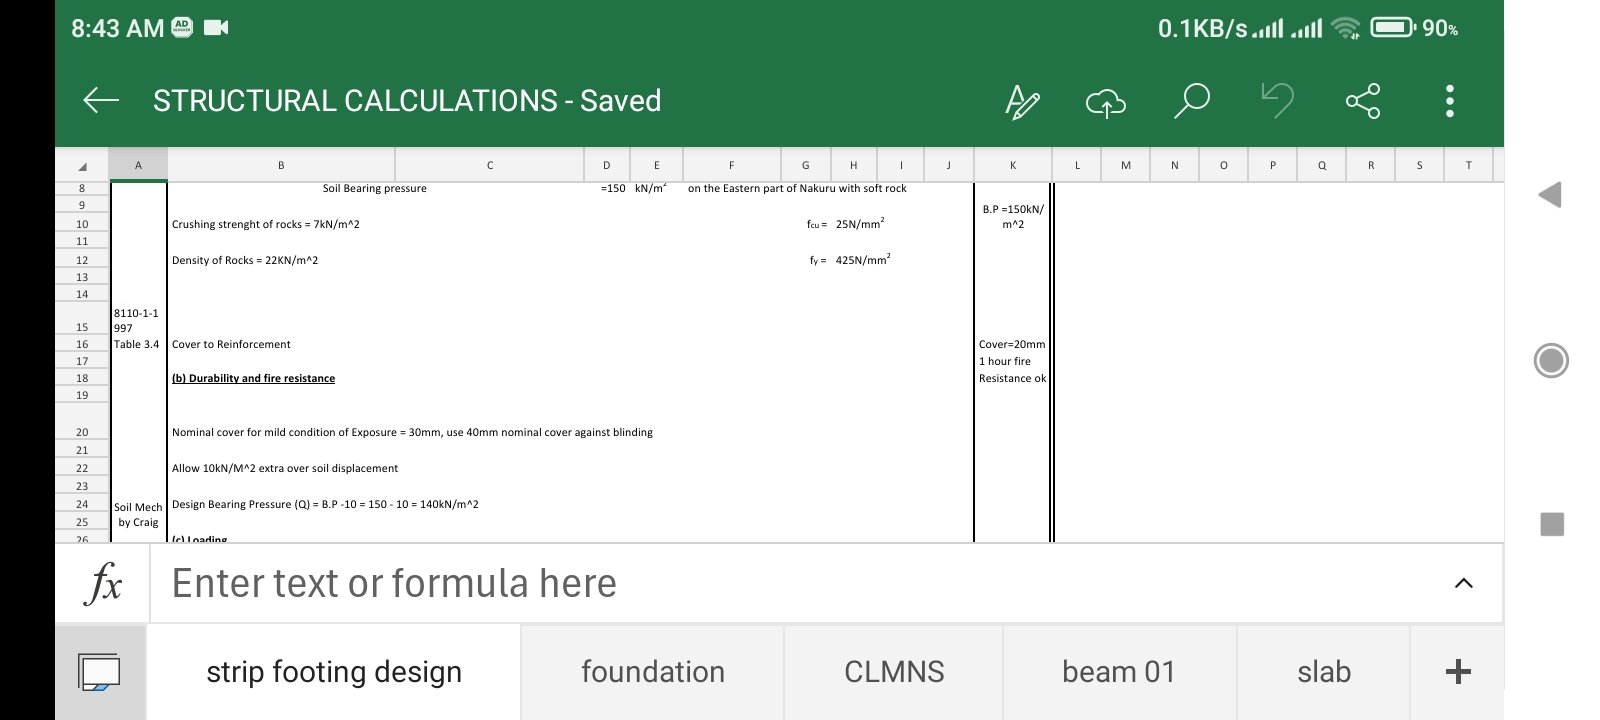Tap the back arrow icon
The height and width of the screenshot is (720, 1600).
tap(101, 100)
